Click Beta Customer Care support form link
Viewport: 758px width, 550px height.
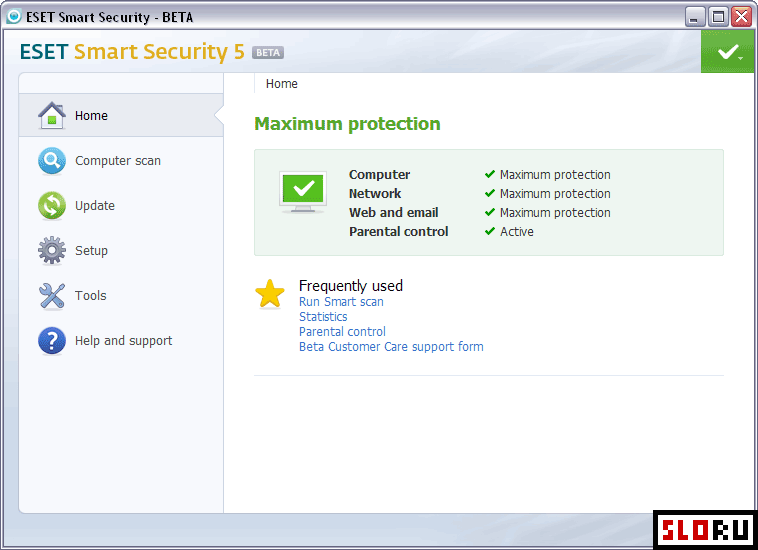(x=391, y=347)
